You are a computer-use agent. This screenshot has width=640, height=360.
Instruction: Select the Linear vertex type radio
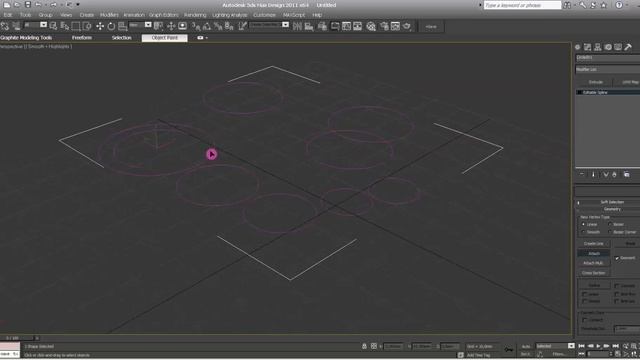(583, 224)
